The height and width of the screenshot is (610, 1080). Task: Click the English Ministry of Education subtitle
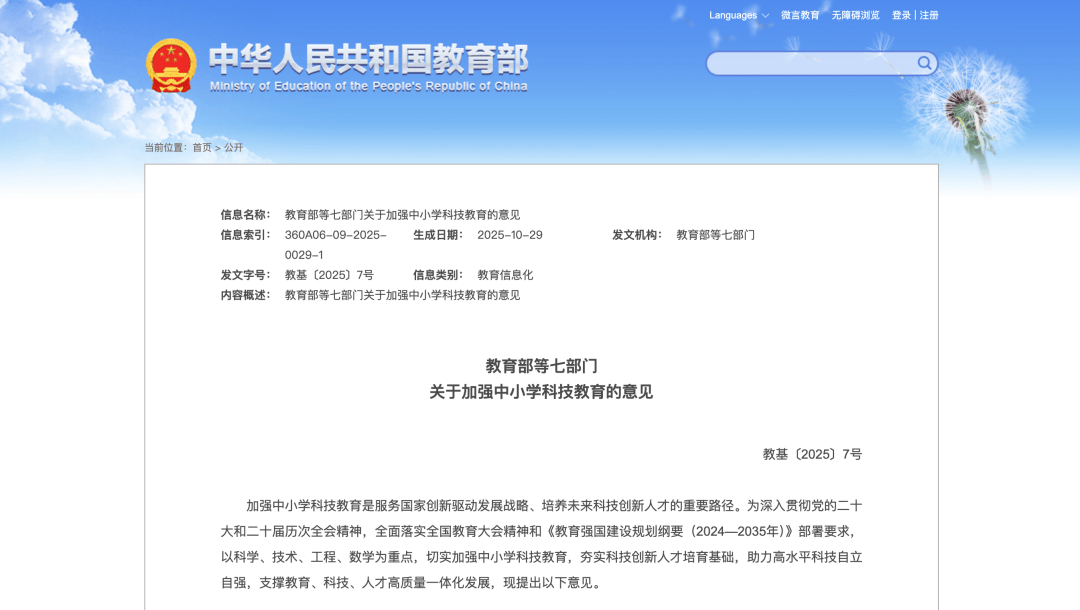click(x=368, y=87)
